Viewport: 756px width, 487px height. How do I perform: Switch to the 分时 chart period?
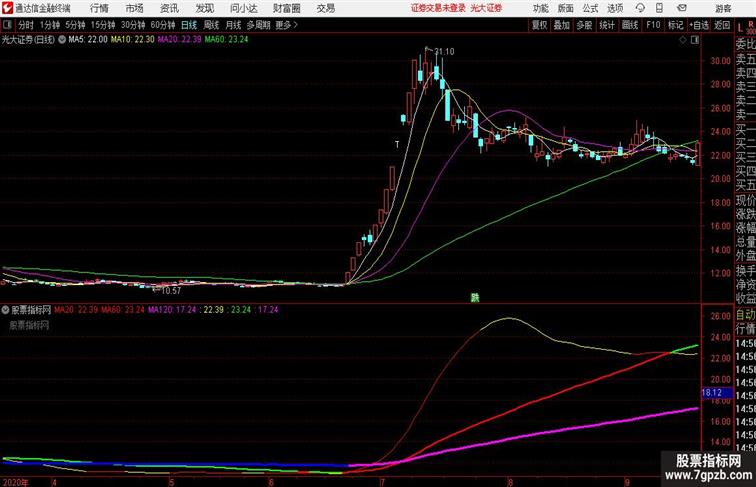tap(26, 25)
